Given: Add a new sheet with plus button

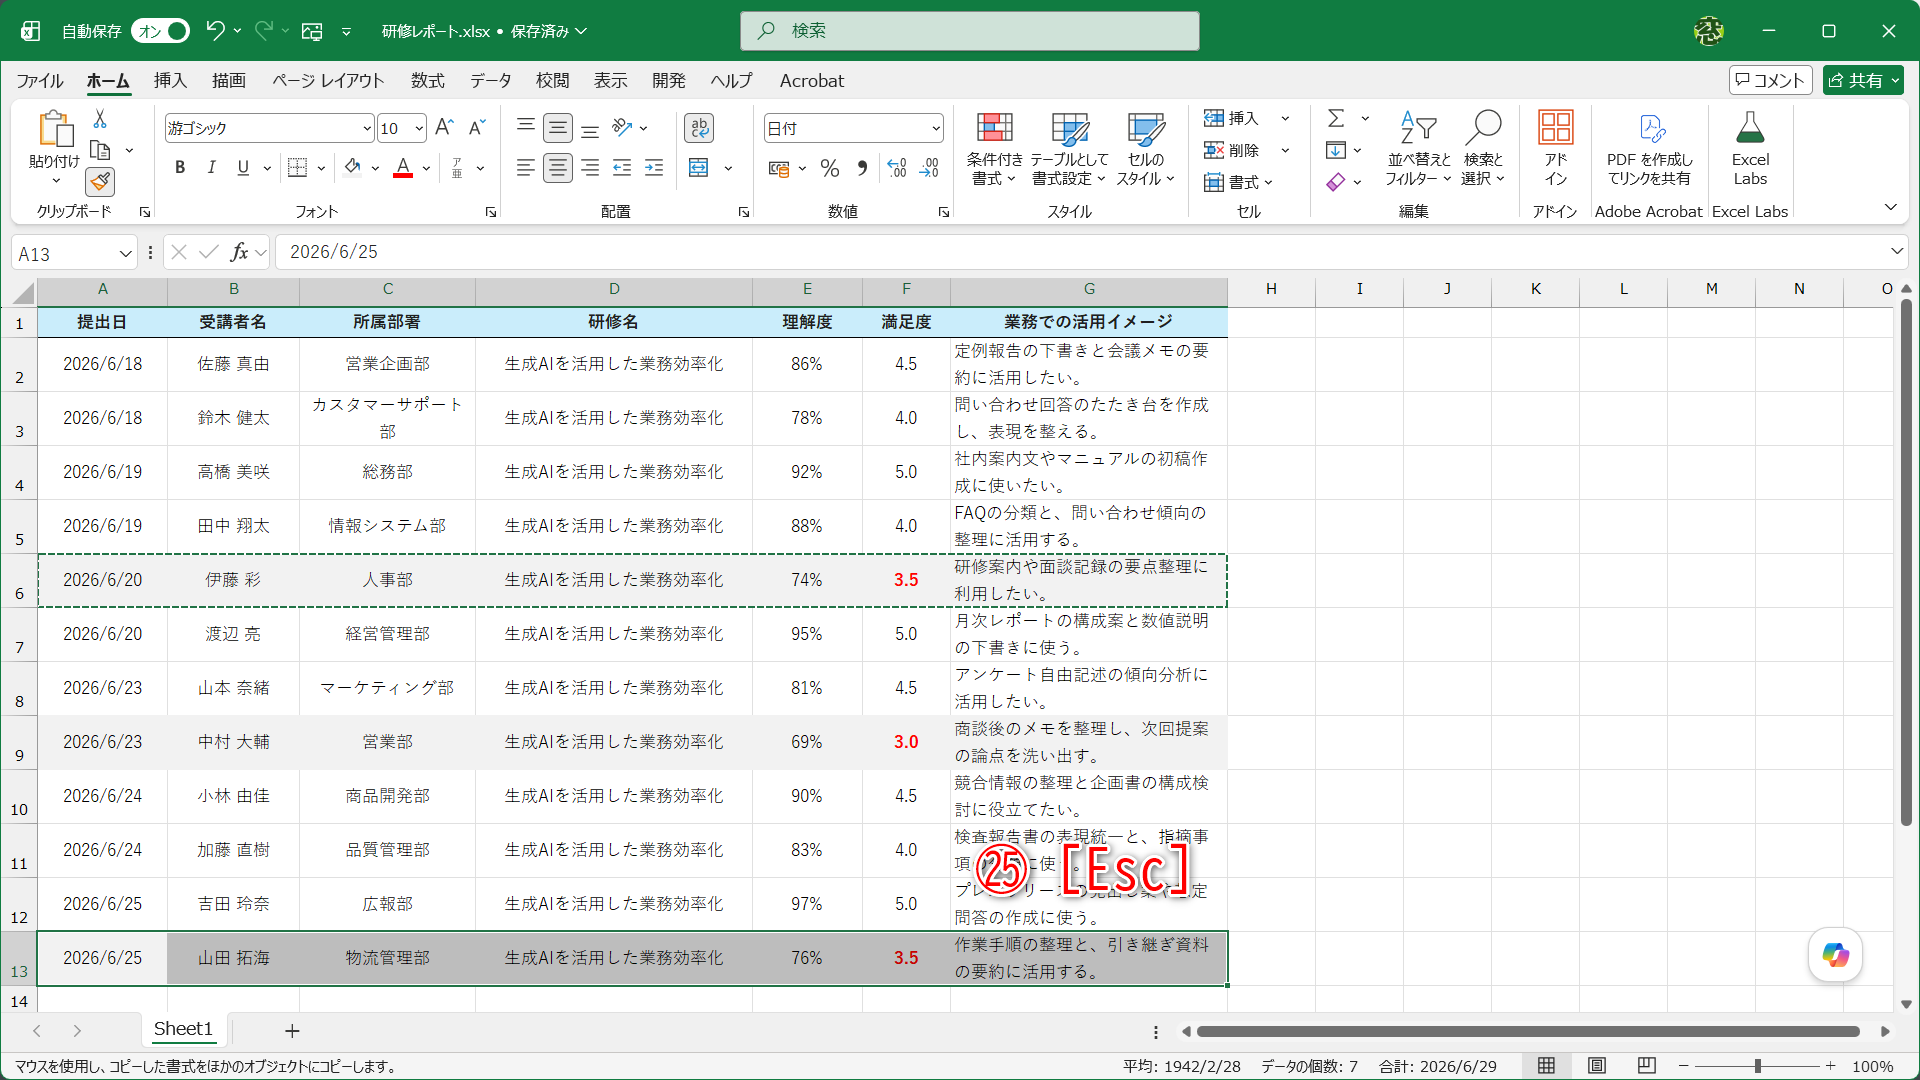Looking at the screenshot, I should coord(292,1030).
